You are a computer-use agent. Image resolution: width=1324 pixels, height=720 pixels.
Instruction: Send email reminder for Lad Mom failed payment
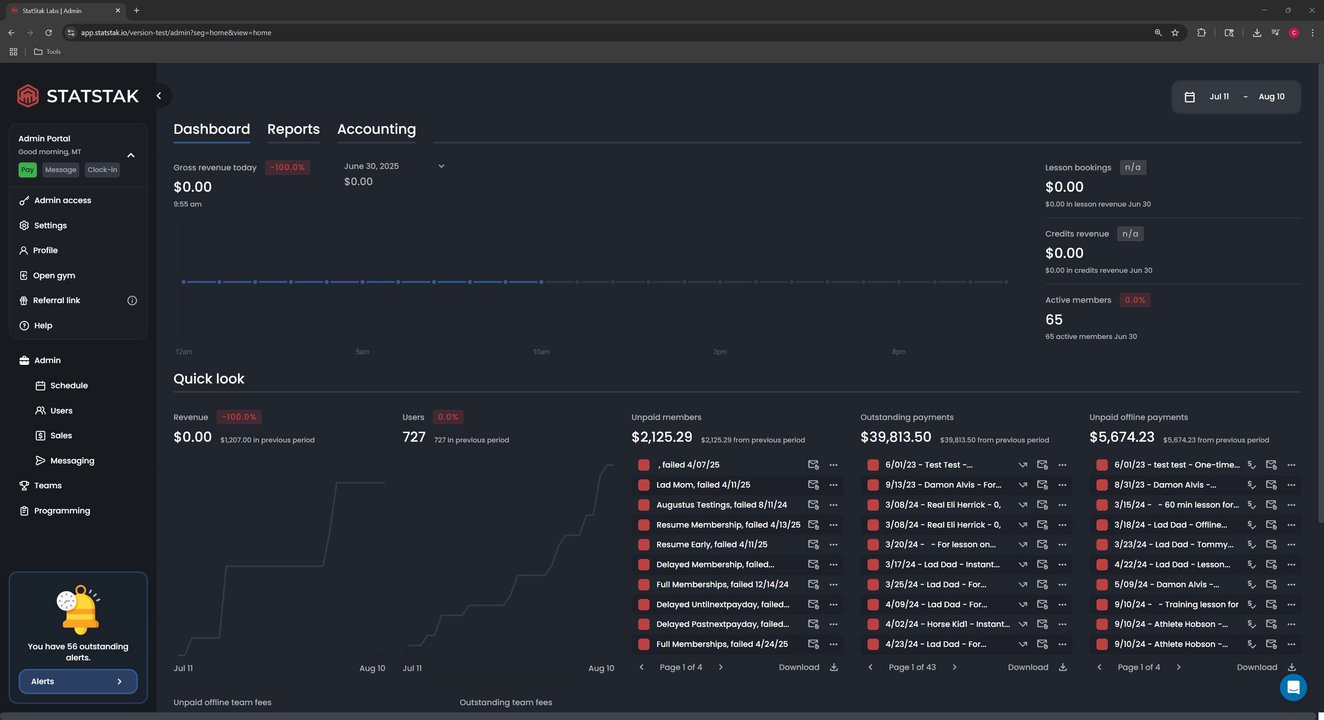point(813,485)
